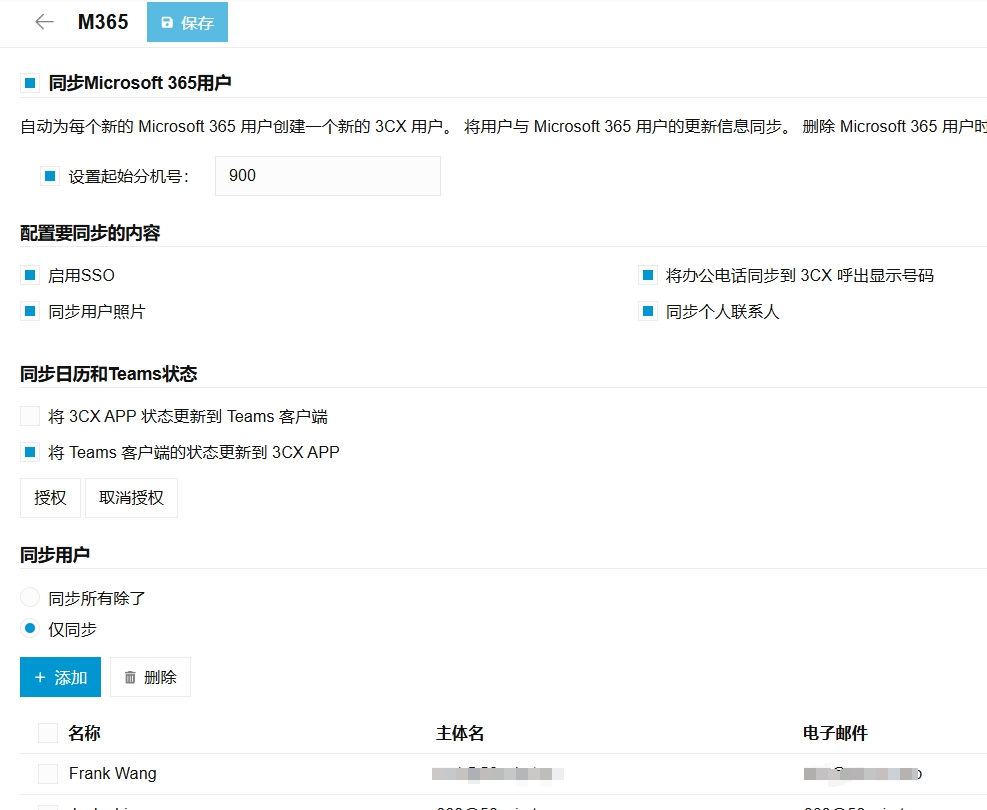This screenshot has height=810, width=987.
Task: Click the 同步用户 section heading
Action: point(55,555)
